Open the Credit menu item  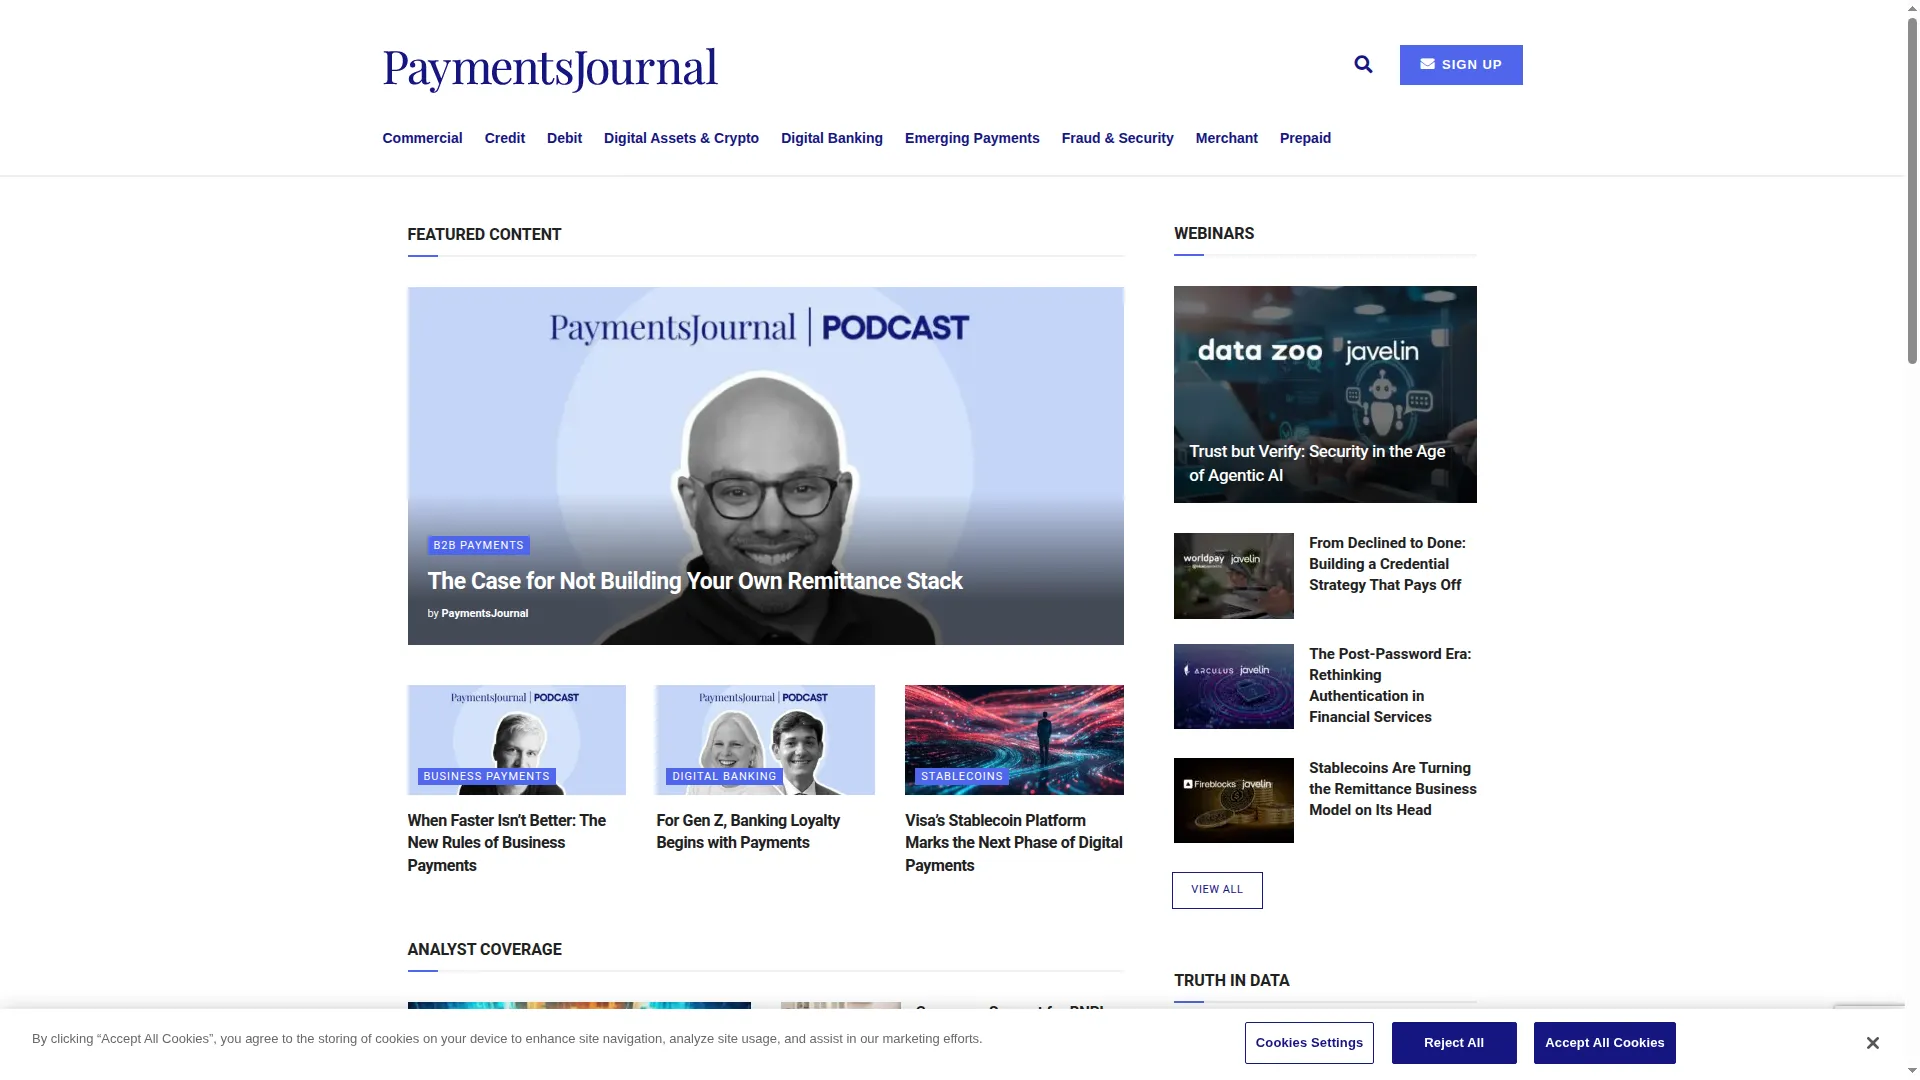[505, 138]
